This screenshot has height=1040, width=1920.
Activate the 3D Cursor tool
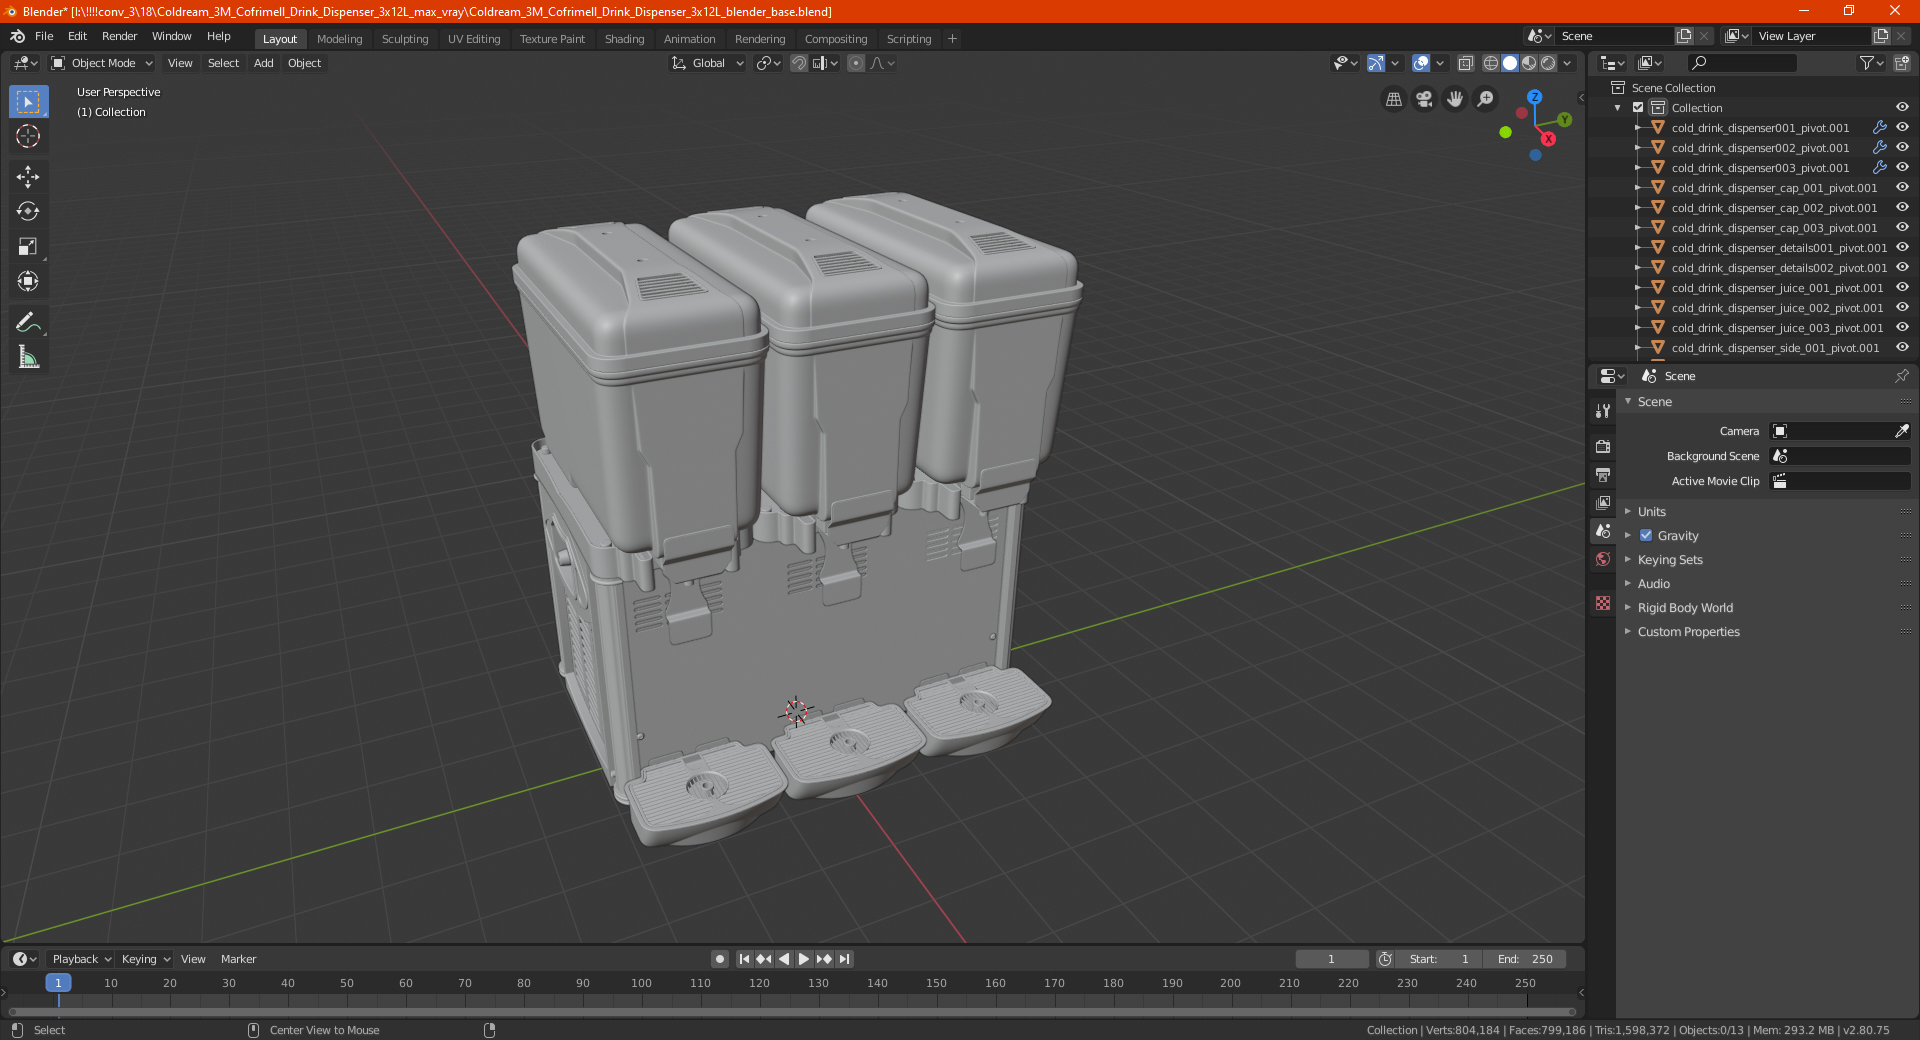click(28, 136)
